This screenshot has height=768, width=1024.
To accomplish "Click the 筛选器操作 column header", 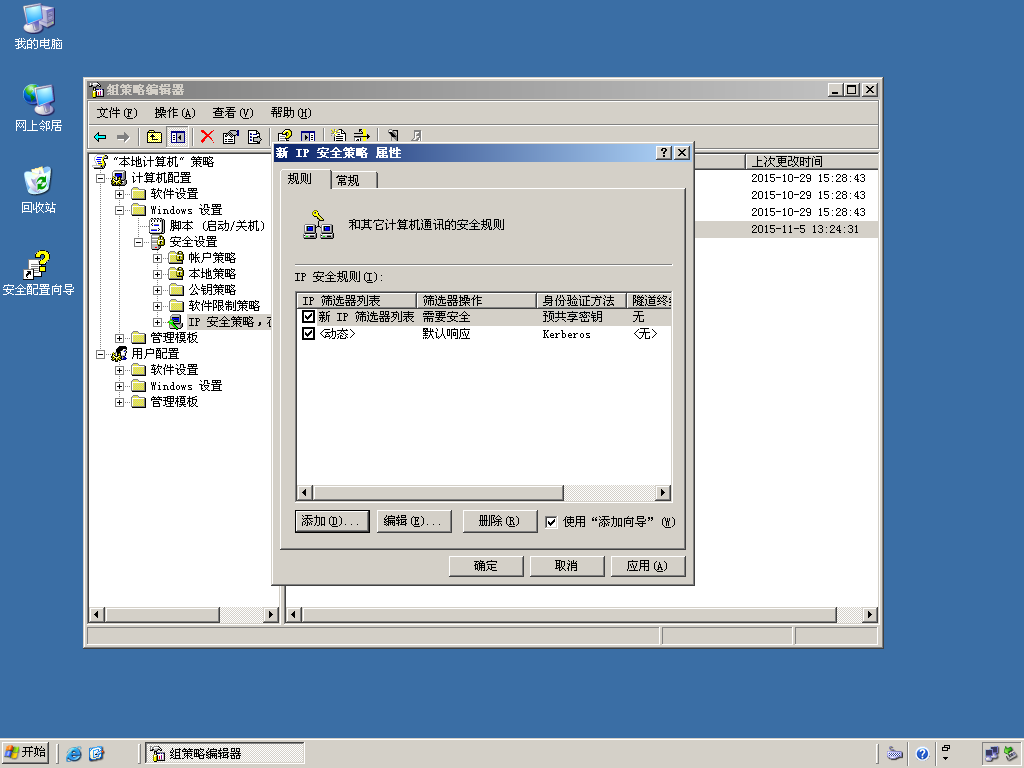I will [476, 300].
